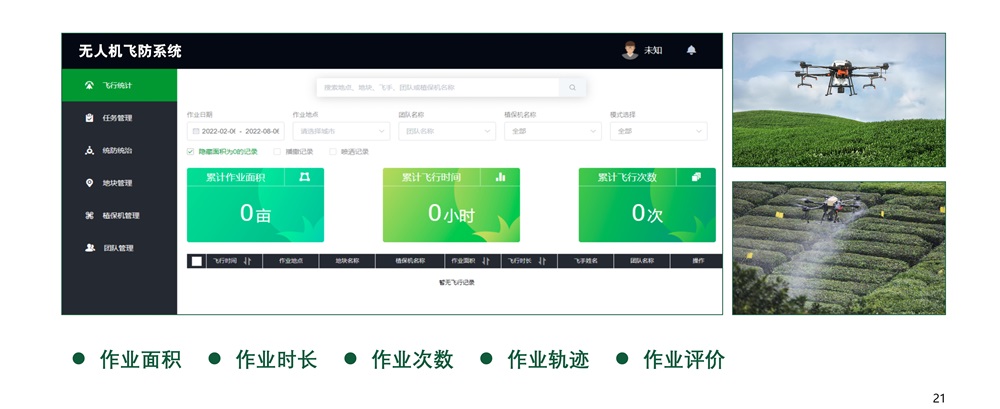Expand the 团队名称 dropdown

[446, 131]
